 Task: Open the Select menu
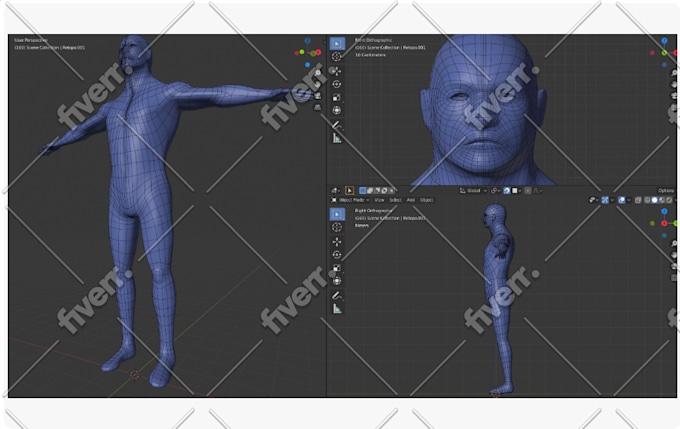pos(395,200)
